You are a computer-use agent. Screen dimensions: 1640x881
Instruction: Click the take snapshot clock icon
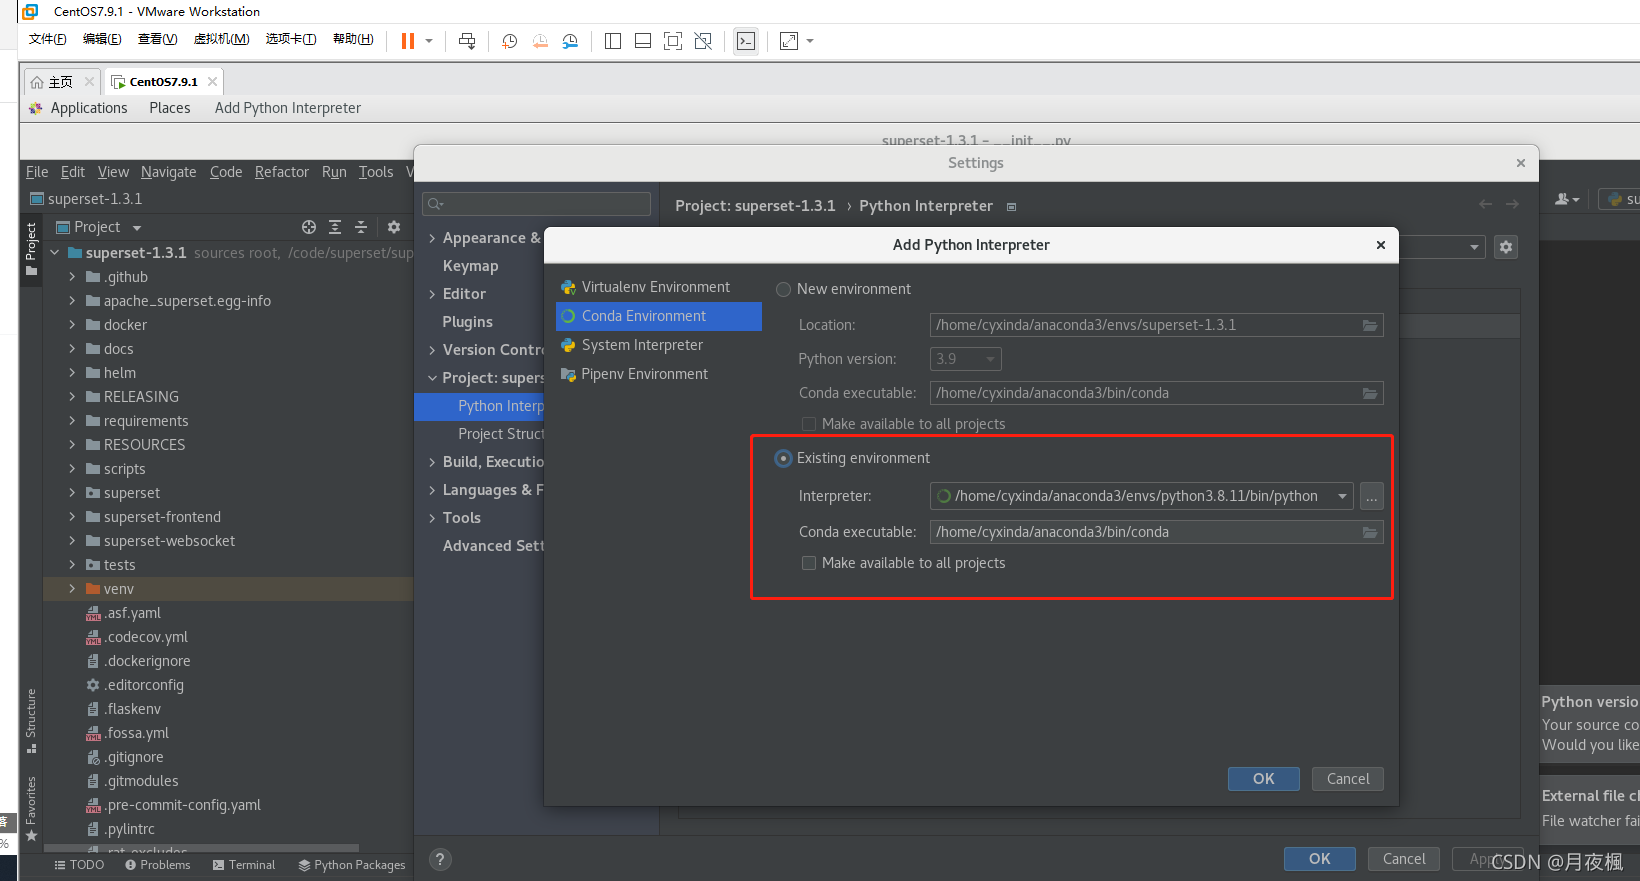coord(510,41)
